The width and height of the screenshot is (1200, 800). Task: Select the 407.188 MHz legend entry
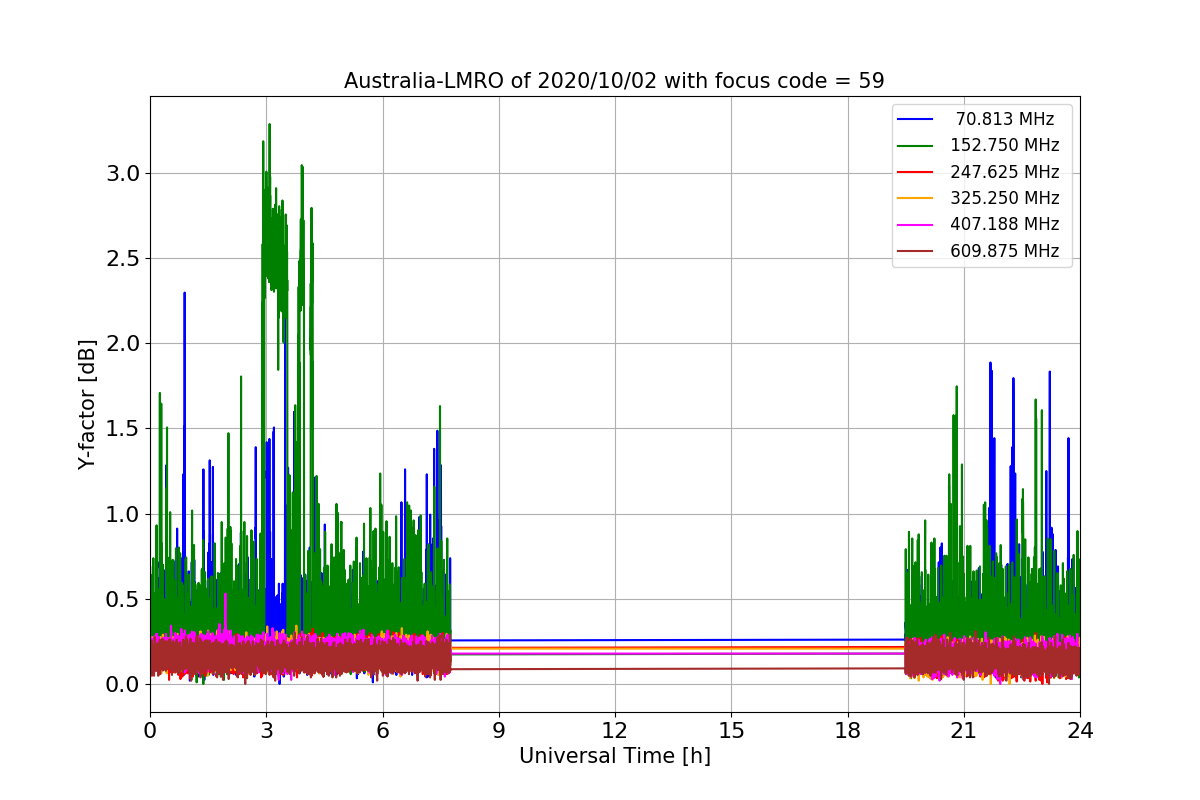coord(978,224)
